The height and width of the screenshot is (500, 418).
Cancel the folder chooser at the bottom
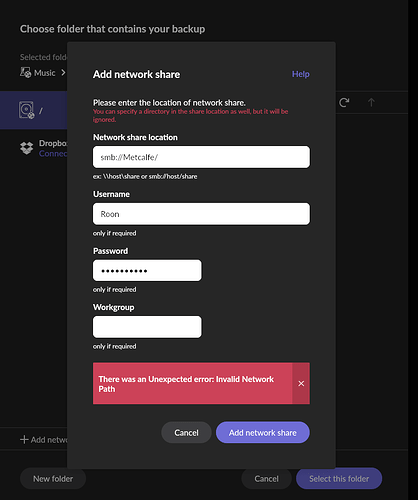tap(266, 478)
